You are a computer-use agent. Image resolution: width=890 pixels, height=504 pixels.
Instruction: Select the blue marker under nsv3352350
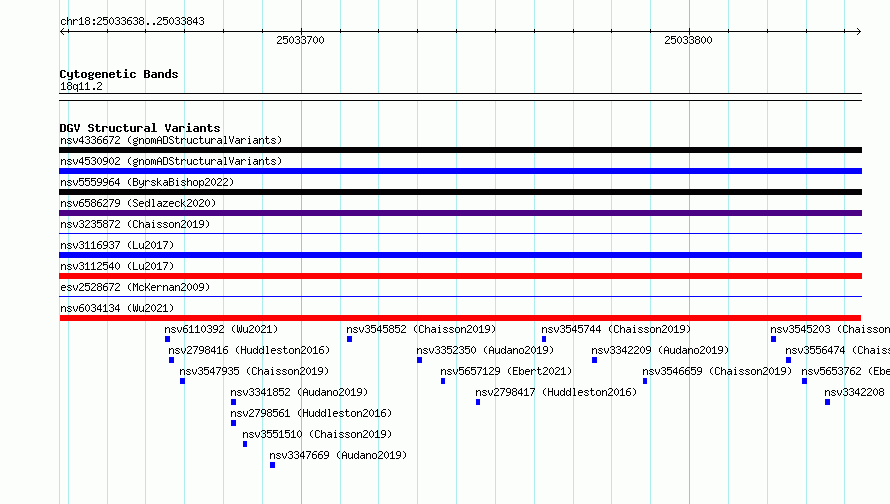coord(419,360)
